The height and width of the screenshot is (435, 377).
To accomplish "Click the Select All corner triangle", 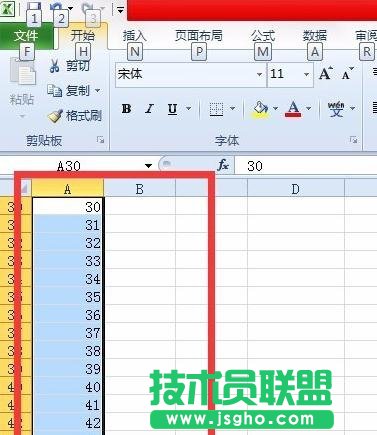I will (x=25, y=189).
